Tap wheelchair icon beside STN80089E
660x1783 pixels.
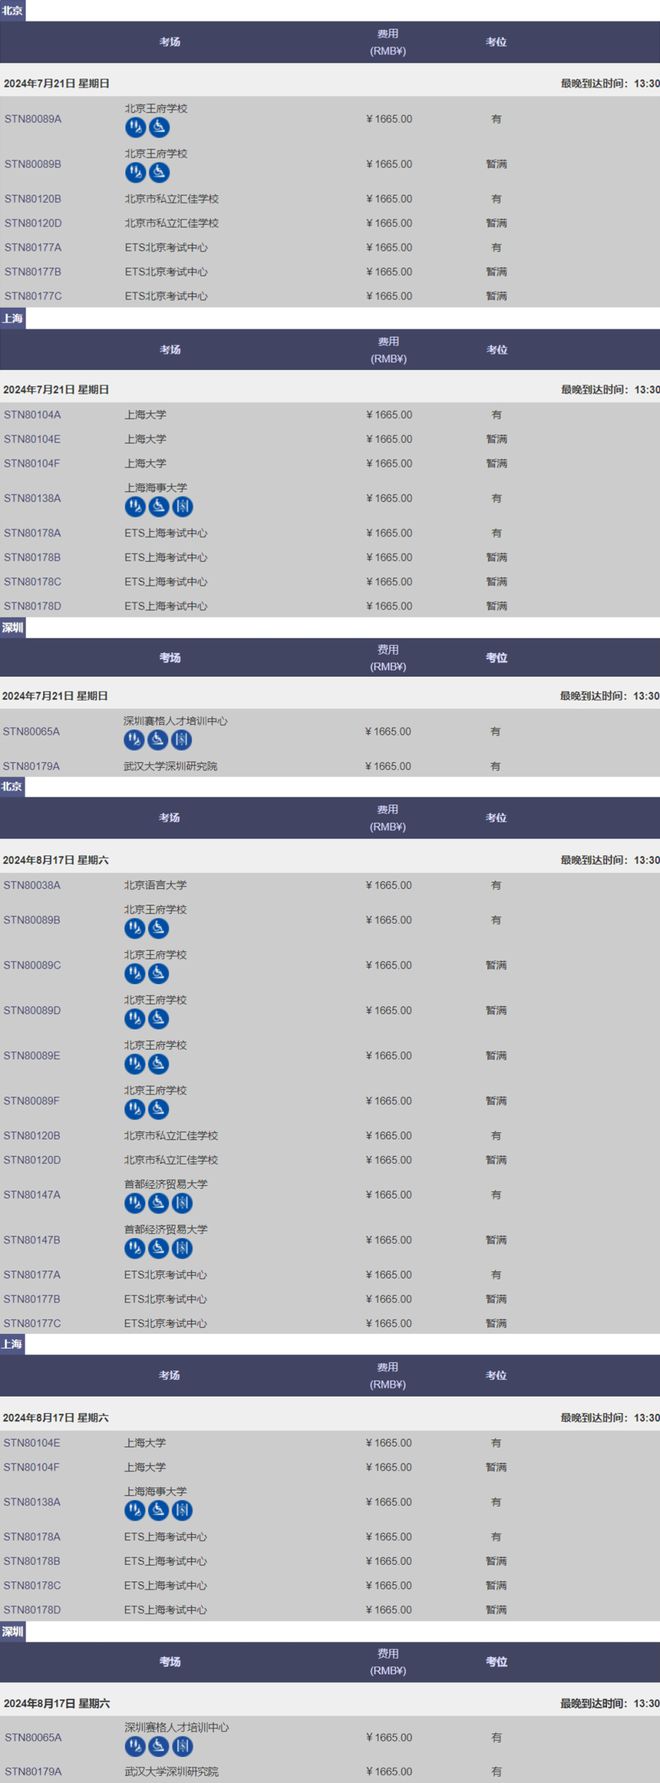[159, 1063]
